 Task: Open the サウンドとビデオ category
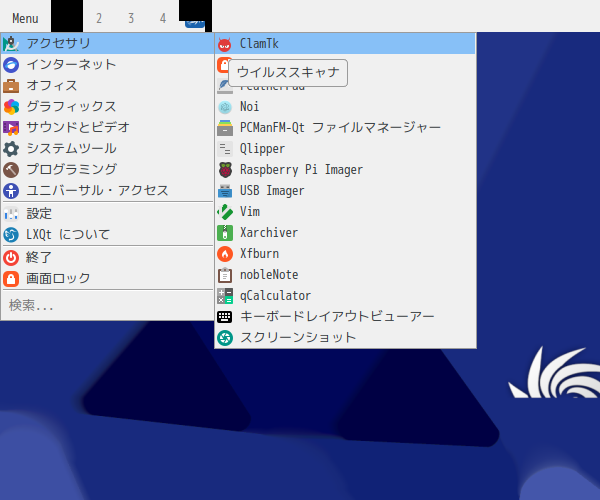point(107,128)
